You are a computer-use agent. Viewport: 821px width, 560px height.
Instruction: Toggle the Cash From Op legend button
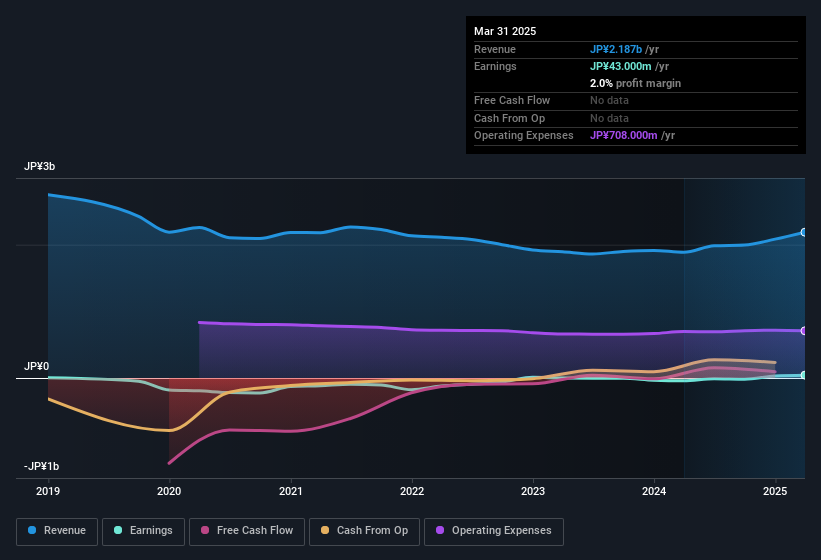click(364, 531)
